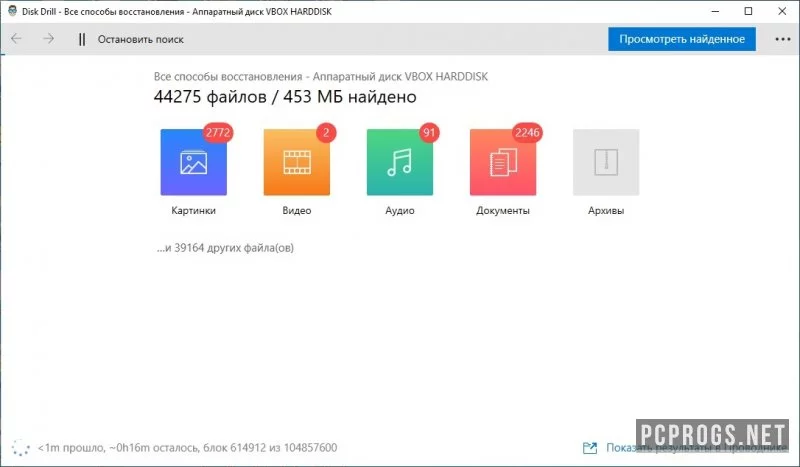800x467 pixels.
Task: Click the scan status text with block count
Action: (187, 448)
